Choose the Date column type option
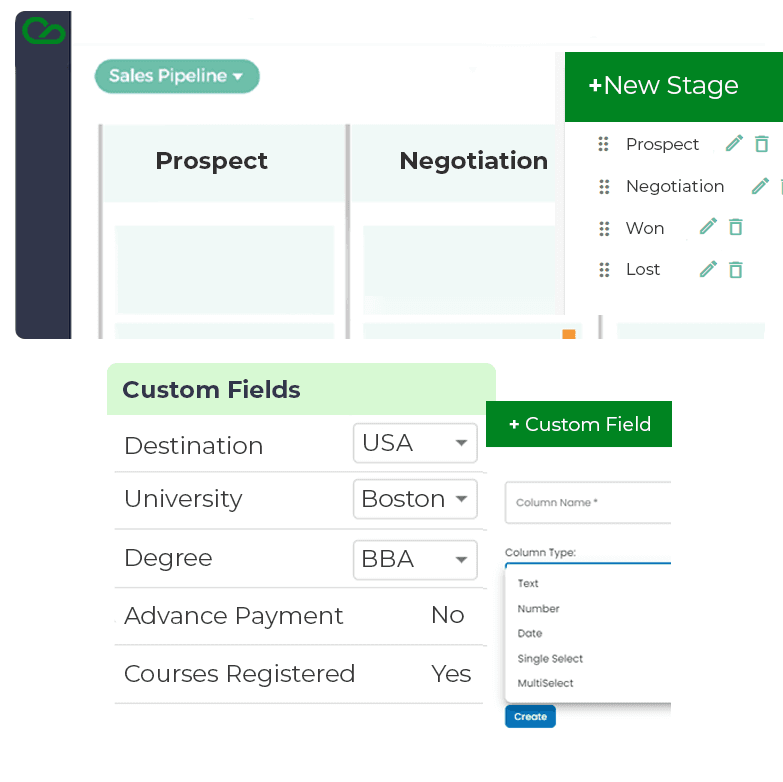Screen dimensions: 783x782 (x=530, y=633)
